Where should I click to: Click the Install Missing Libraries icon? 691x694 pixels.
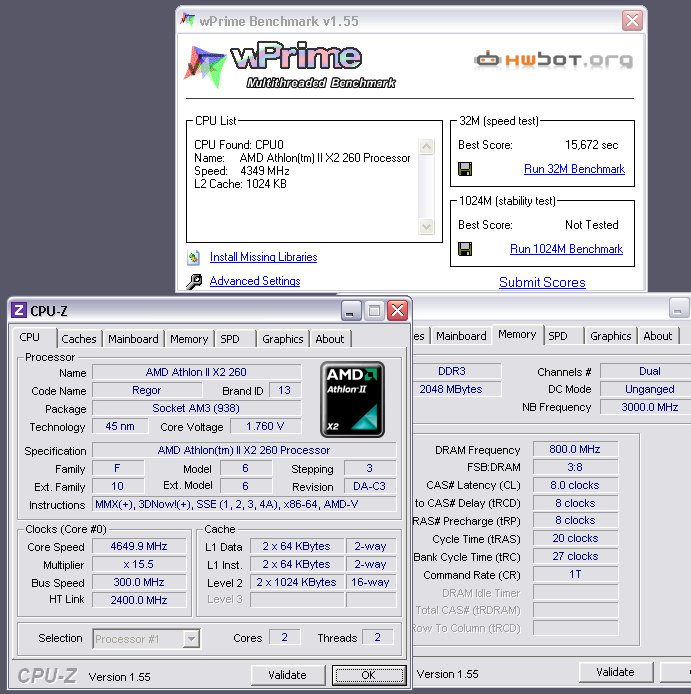(193, 258)
